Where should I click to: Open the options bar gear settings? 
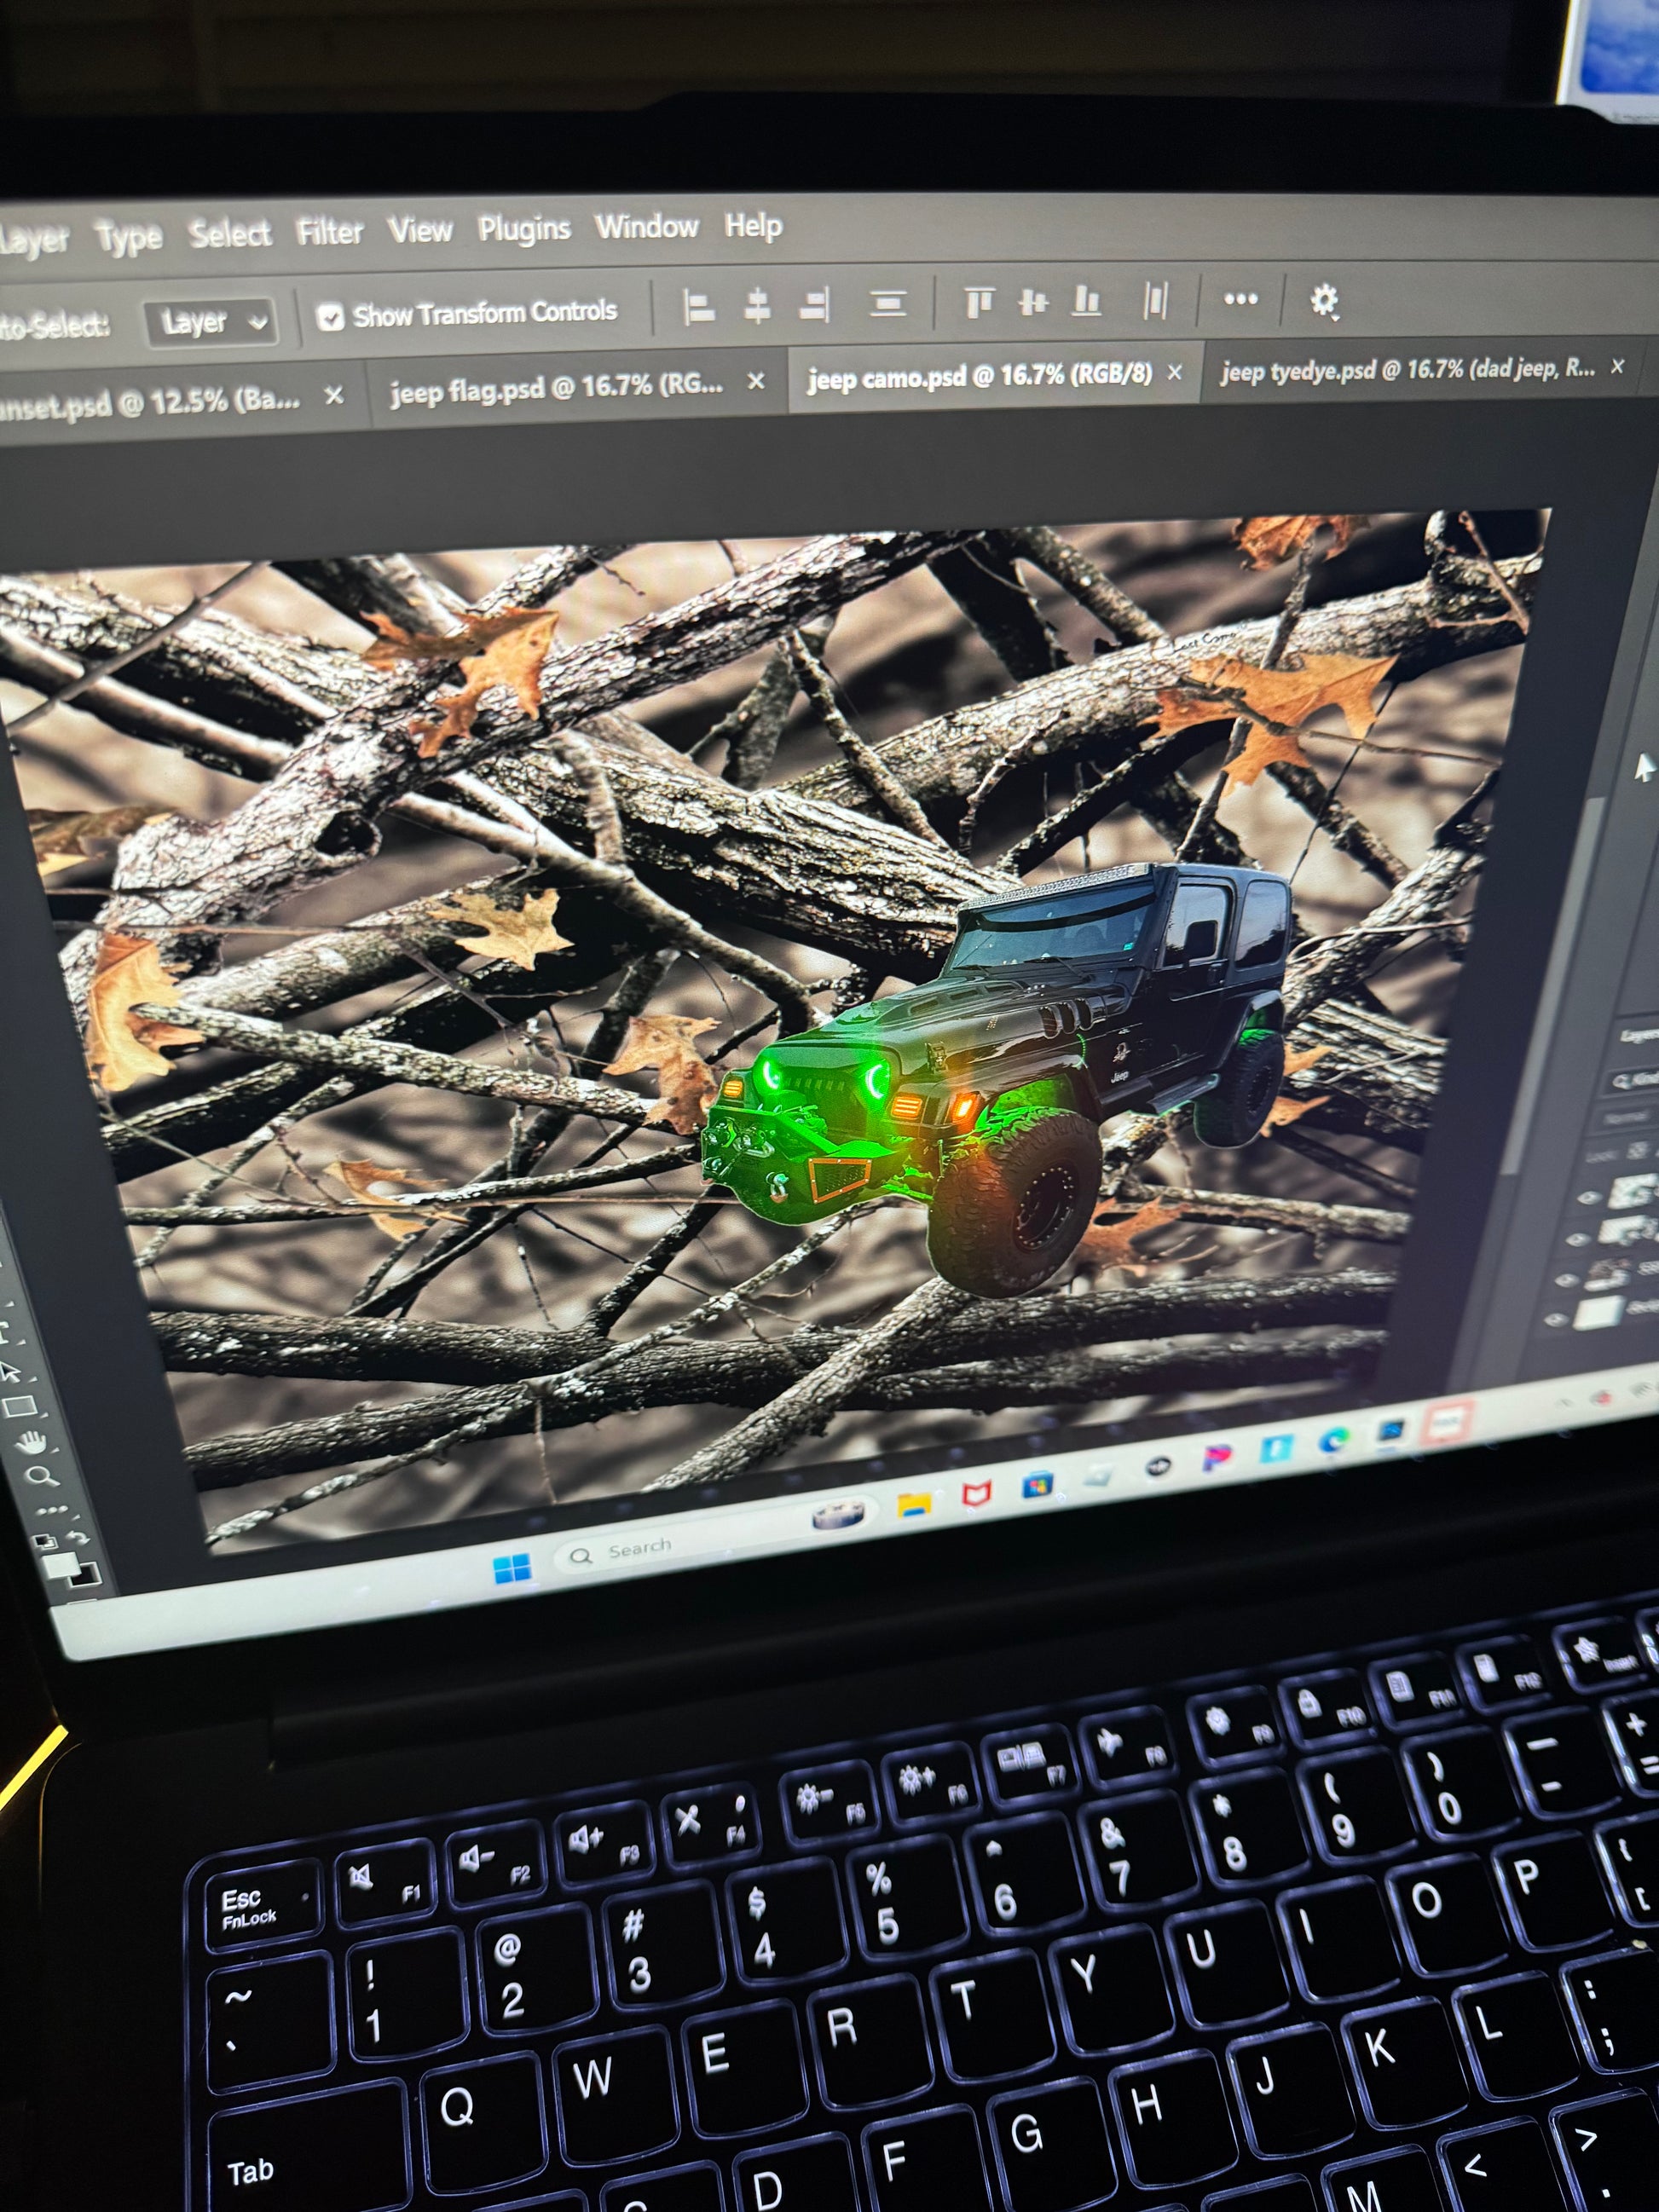click(1324, 299)
